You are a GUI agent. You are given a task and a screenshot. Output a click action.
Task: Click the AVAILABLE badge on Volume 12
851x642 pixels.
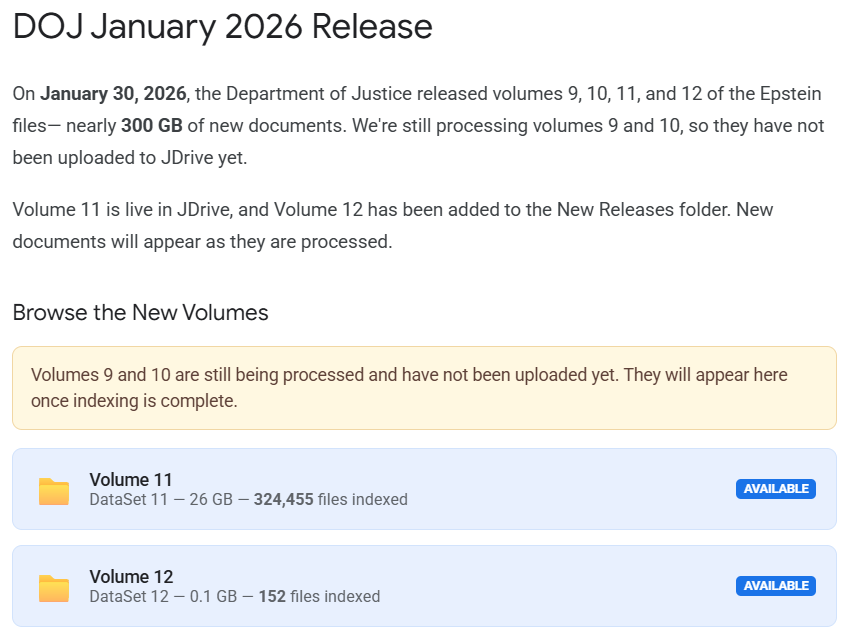775,586
